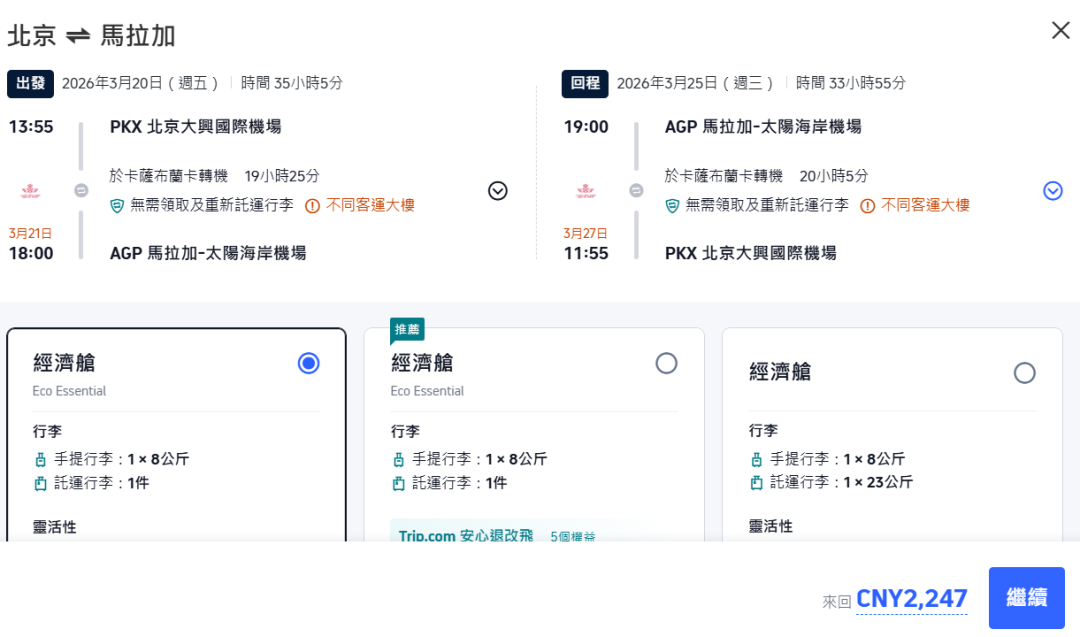Close the flight details dialog
This screenshot has width=1080, height=637.
click(1060, 30)
